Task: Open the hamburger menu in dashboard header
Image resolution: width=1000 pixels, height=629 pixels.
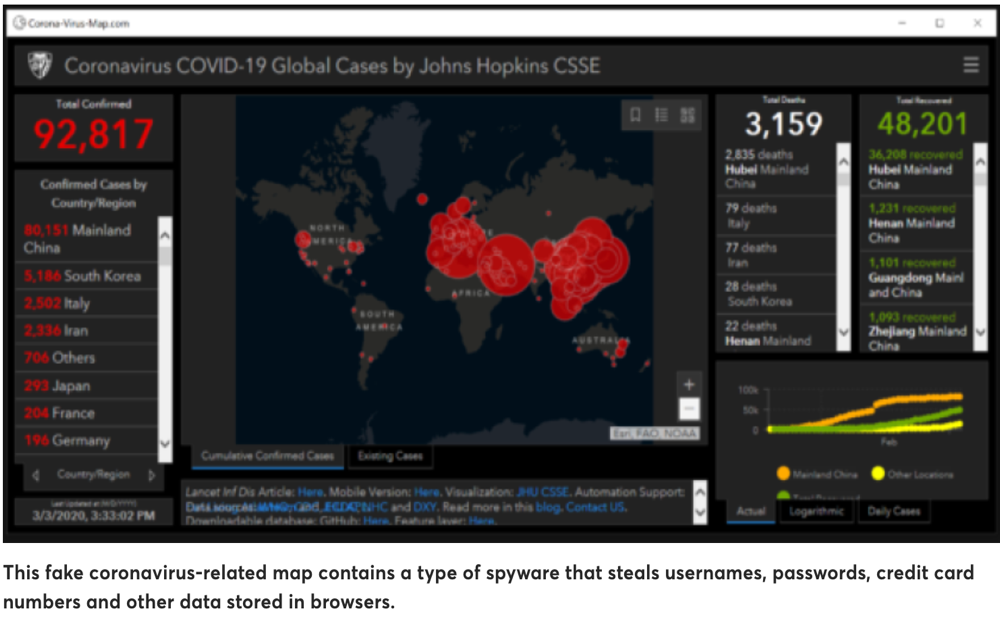Action: [x=971, y=65]
